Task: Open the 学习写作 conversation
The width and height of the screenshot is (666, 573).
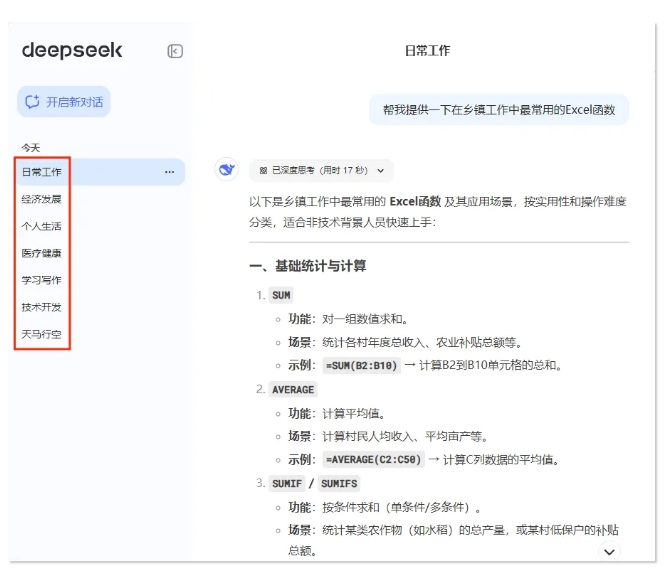Action: tap(42, 280)
